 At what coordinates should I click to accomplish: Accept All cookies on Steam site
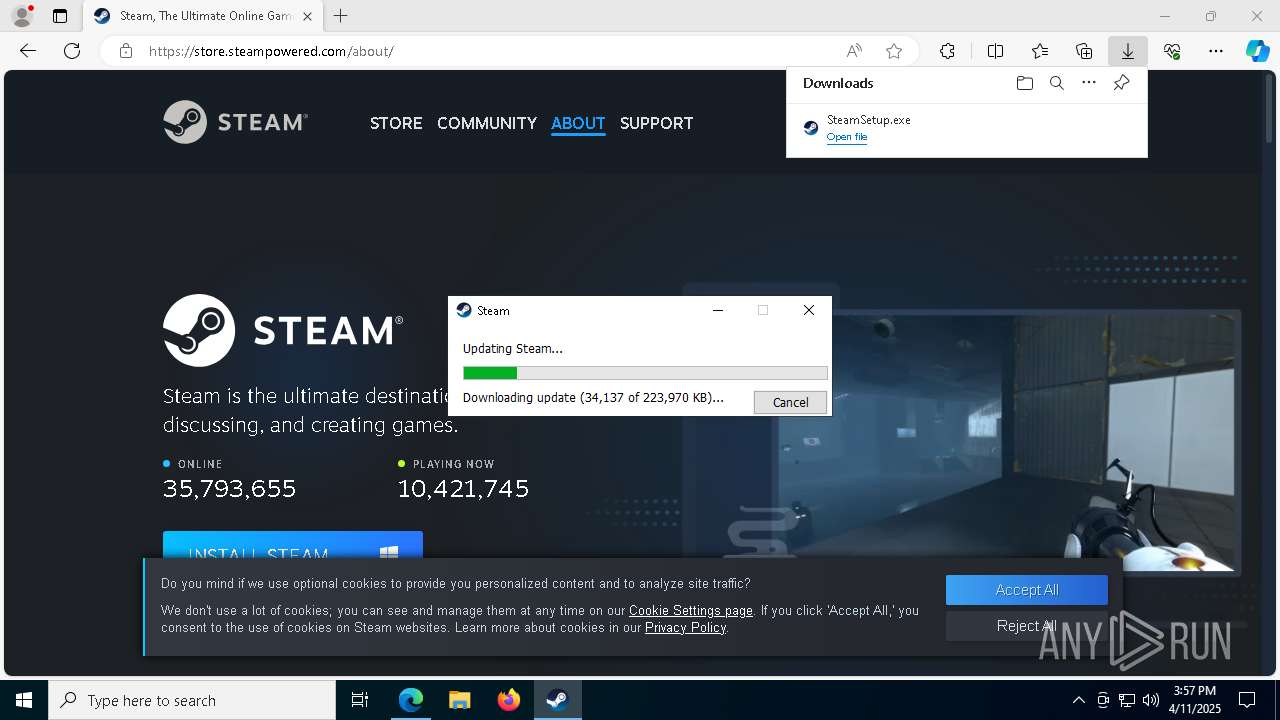pyautogui.click(x=1027, y=590)
